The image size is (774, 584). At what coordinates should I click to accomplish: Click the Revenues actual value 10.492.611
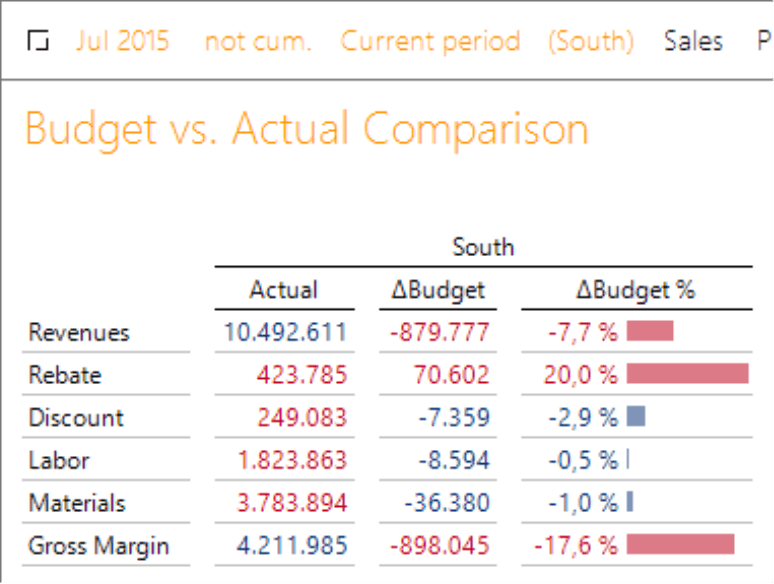pos(285,332)
